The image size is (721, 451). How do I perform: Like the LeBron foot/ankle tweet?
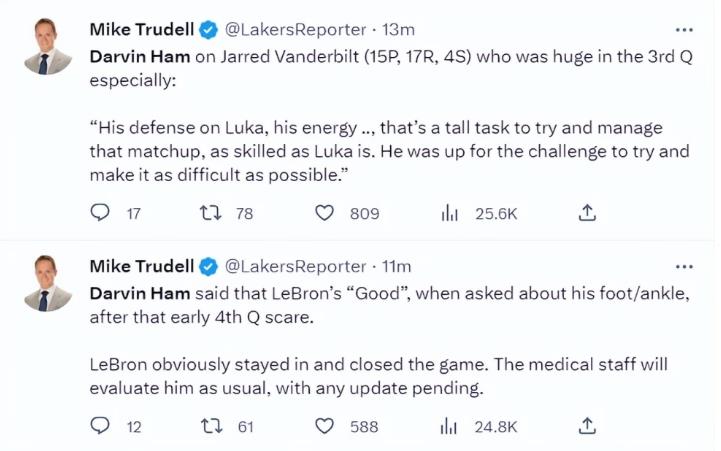coord(324,426)
